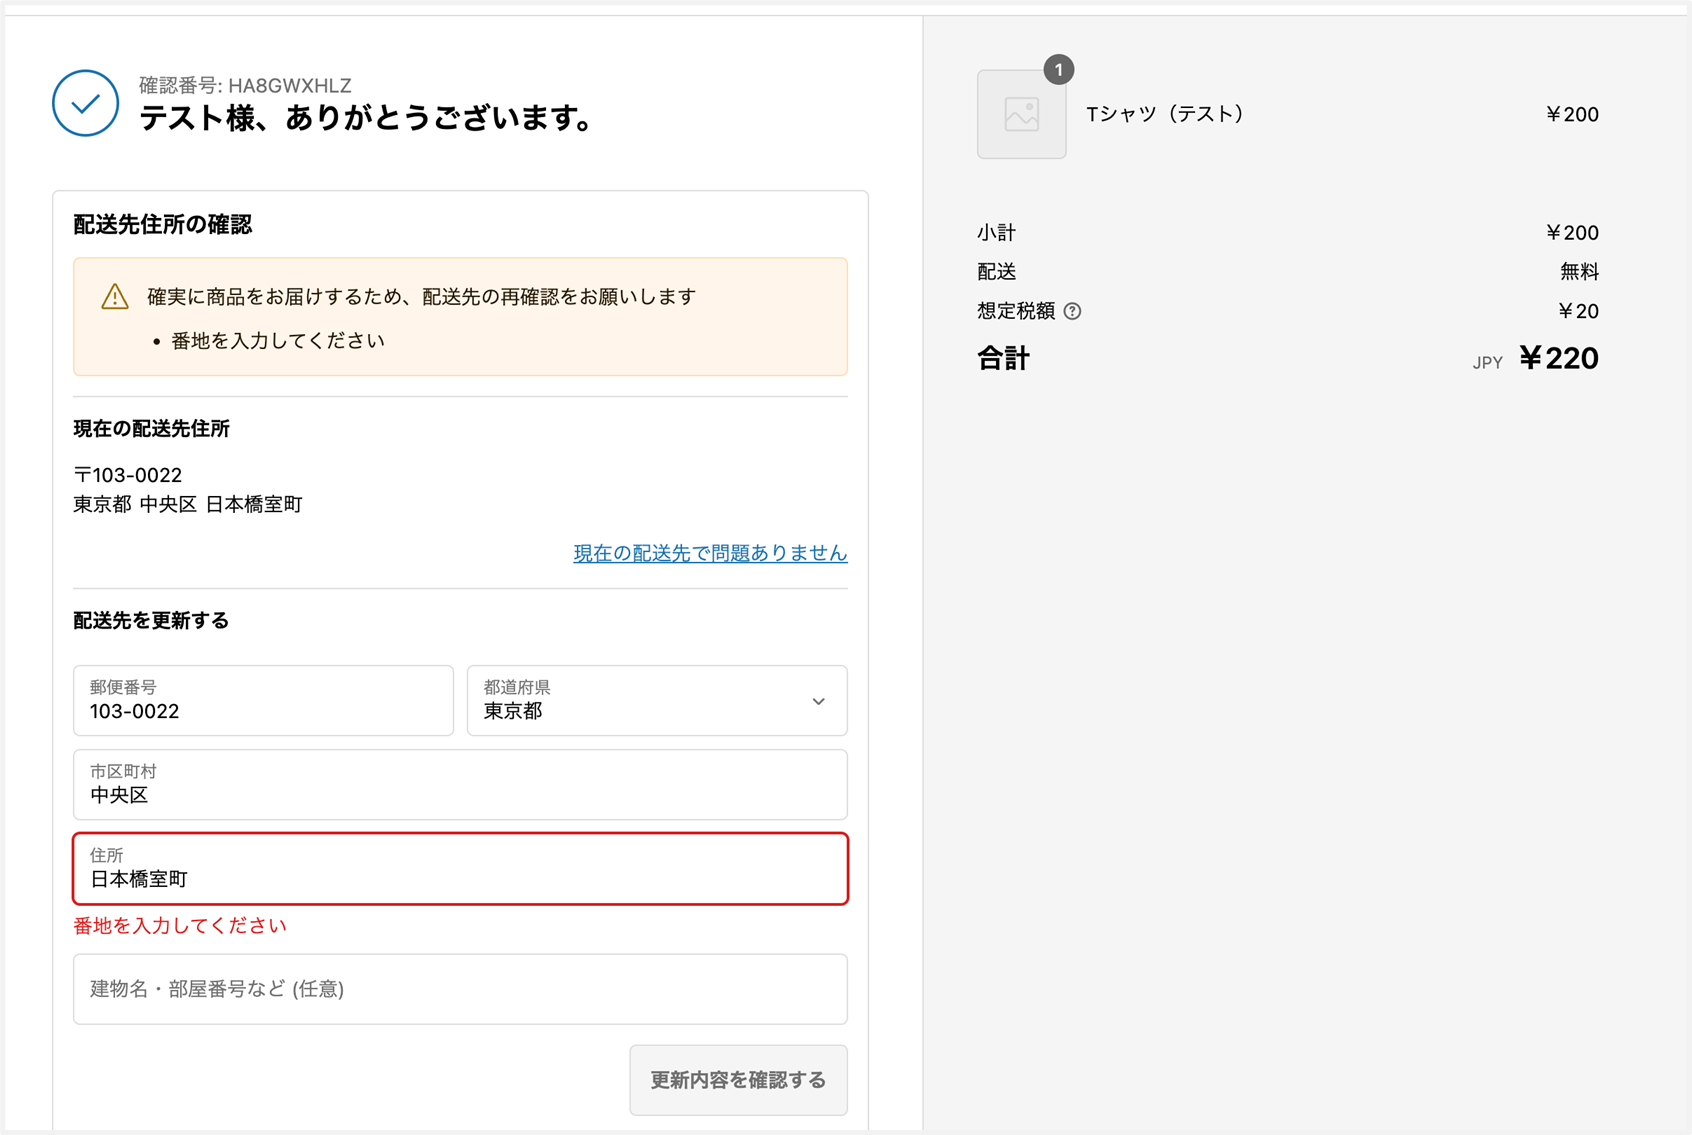Click the red 番地を入力してください error text
The image size is (1692, 1135).
(x=180, y=926)
